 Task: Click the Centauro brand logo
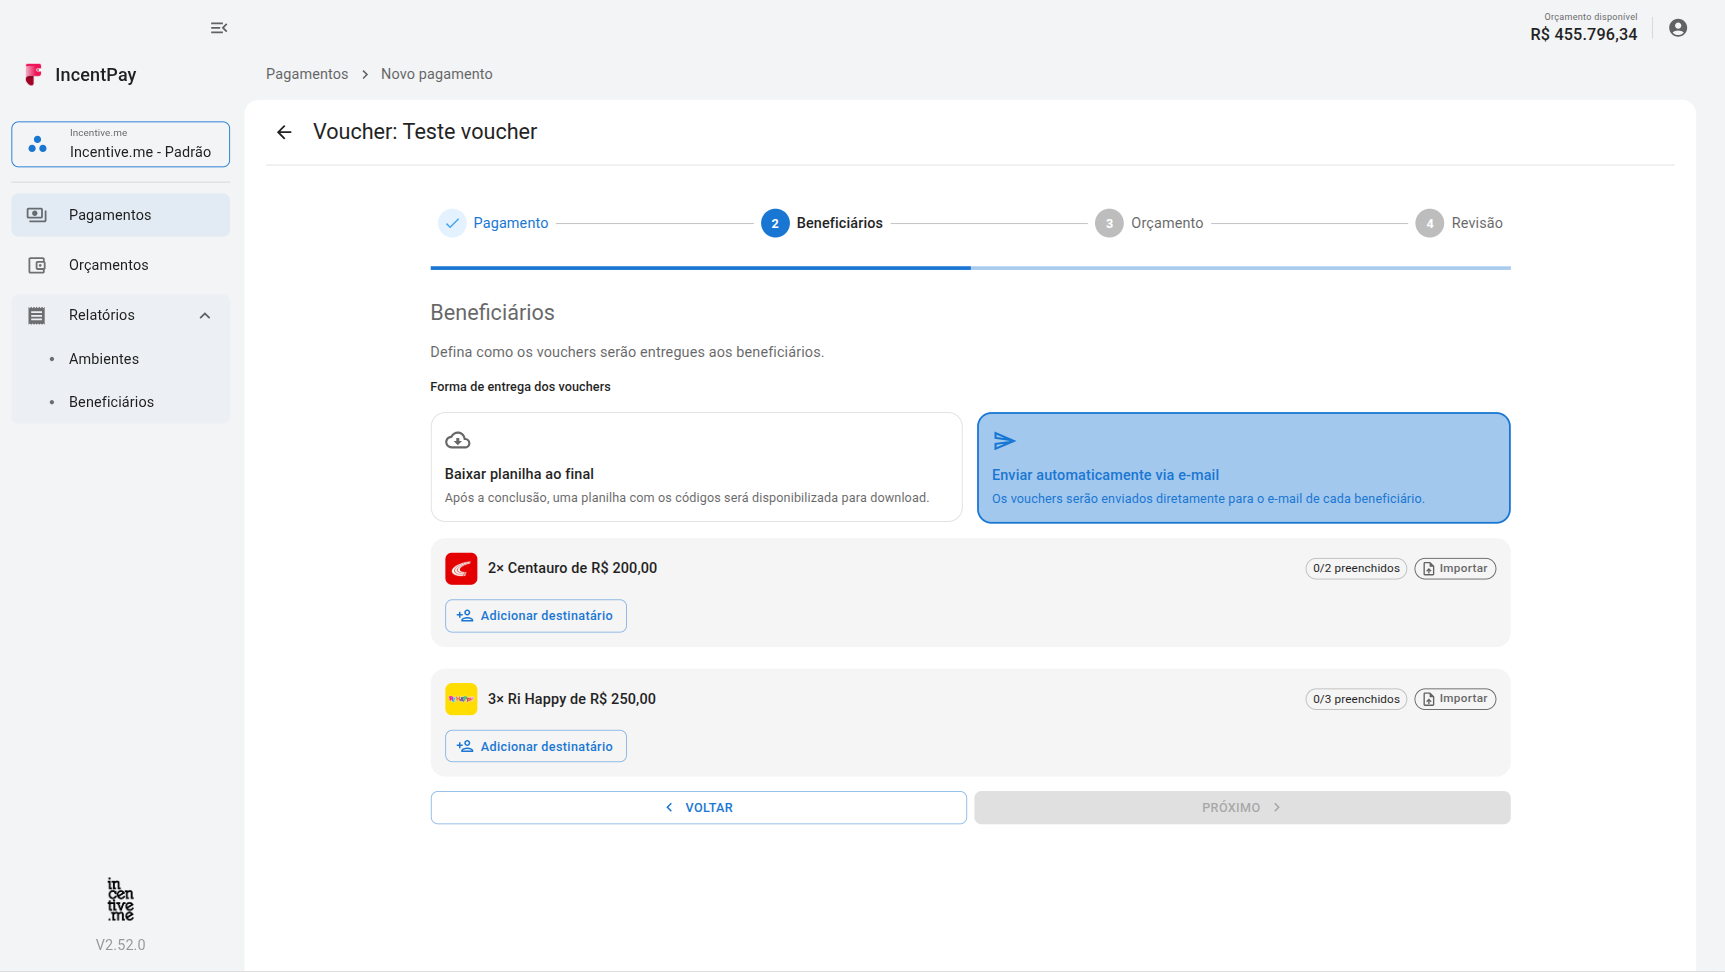pos(461,568)
